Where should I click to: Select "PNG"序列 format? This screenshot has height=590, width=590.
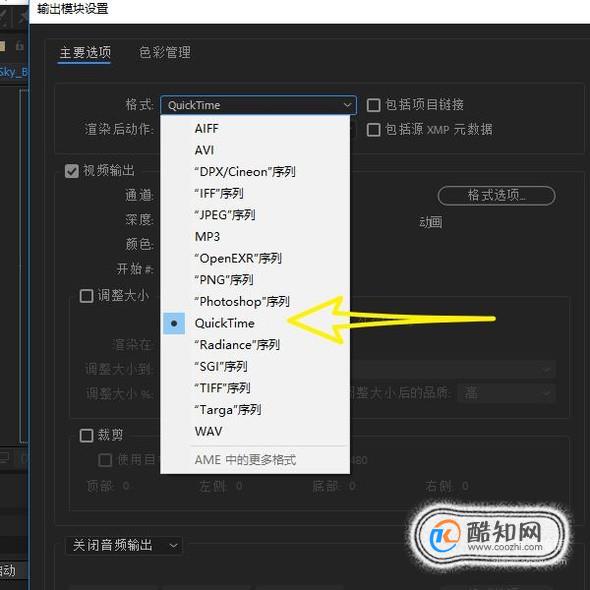coord(255,280)
